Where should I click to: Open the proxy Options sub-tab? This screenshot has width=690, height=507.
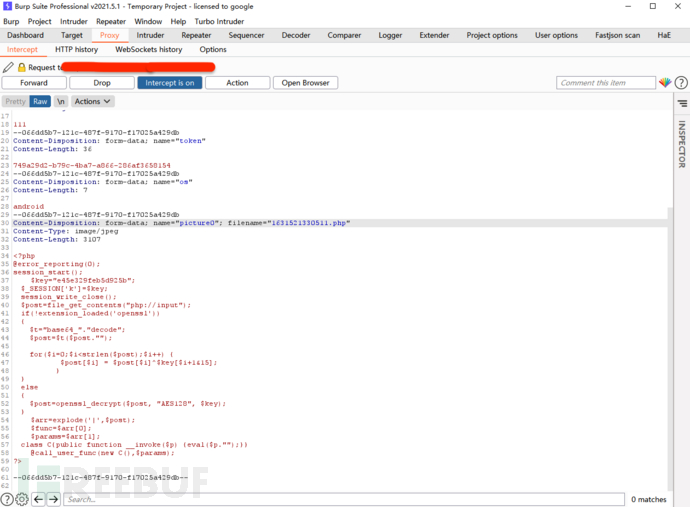coord(213,49)
